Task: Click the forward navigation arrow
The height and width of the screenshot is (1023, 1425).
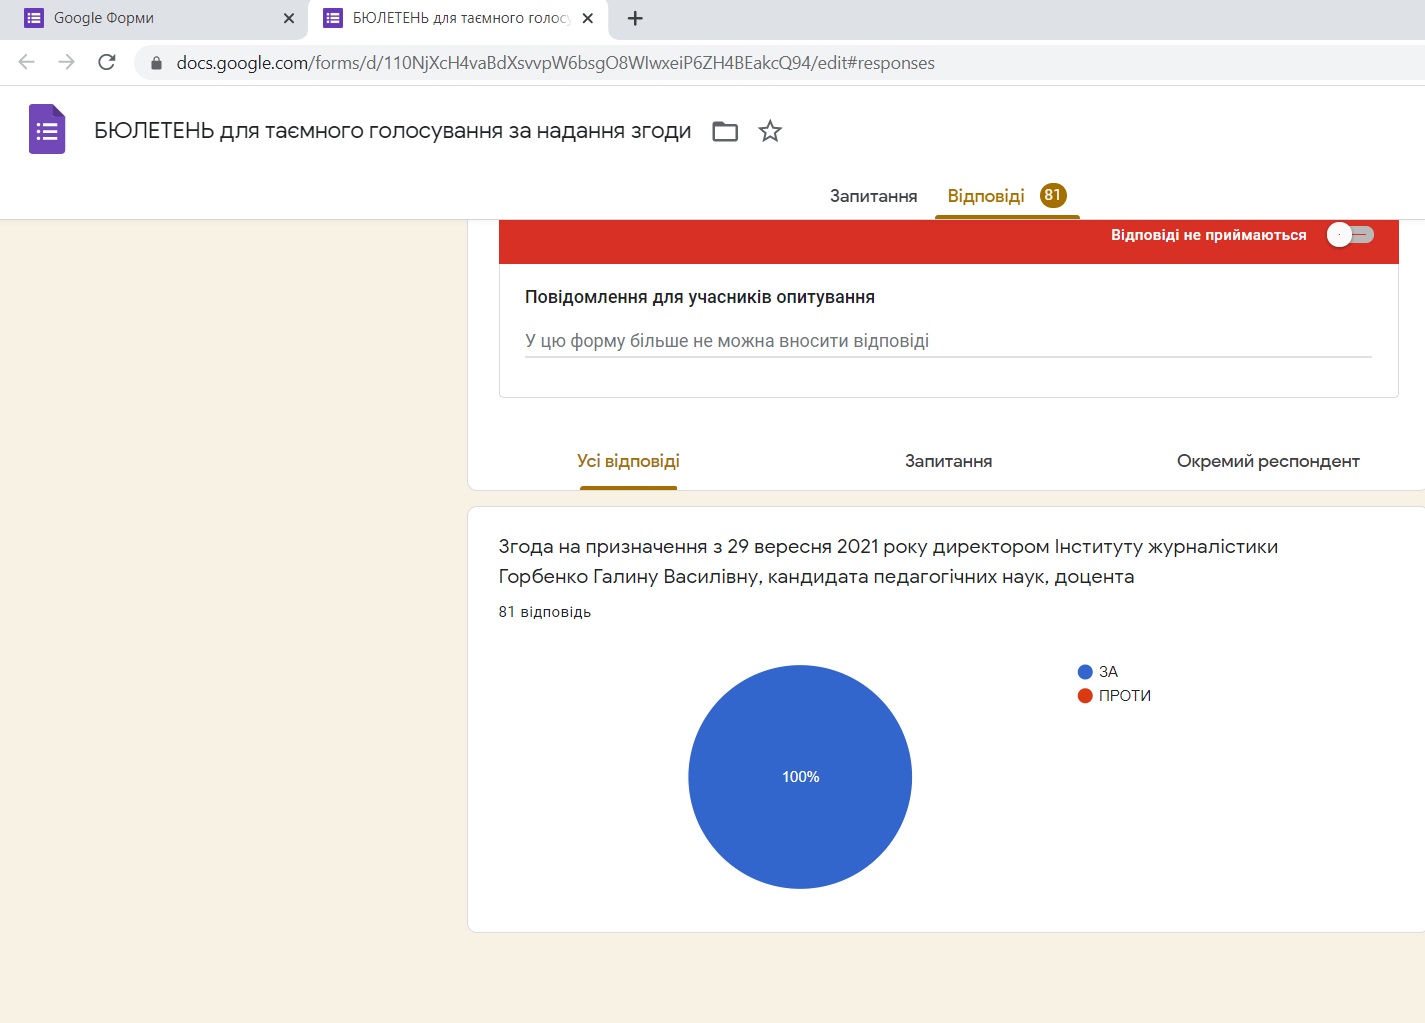Action: pyautogui.click(x=67, y=62)
